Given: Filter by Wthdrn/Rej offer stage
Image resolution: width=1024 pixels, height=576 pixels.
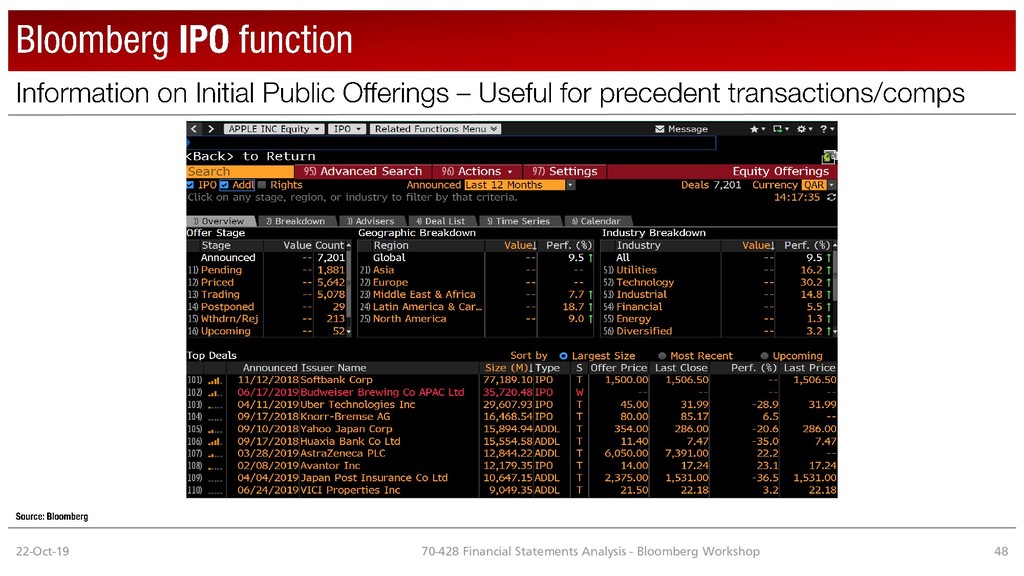Looking at the screenshot, I should pos(229,319).
